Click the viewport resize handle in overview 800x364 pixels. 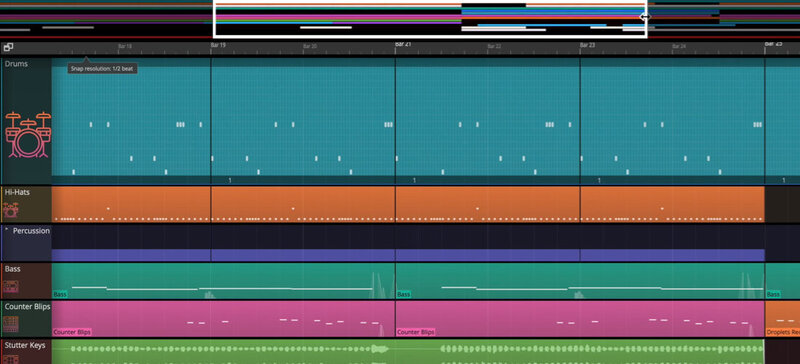[x=645, y=17]
